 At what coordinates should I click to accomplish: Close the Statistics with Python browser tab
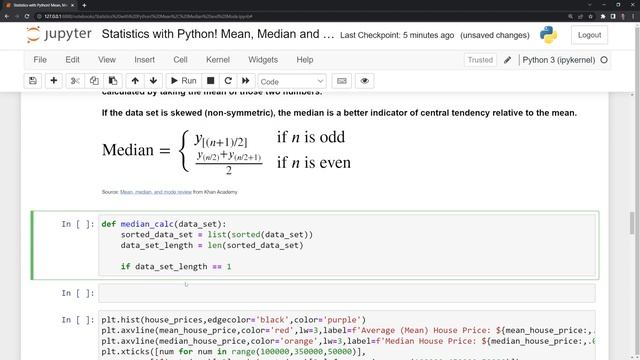[x=73, y=5]
